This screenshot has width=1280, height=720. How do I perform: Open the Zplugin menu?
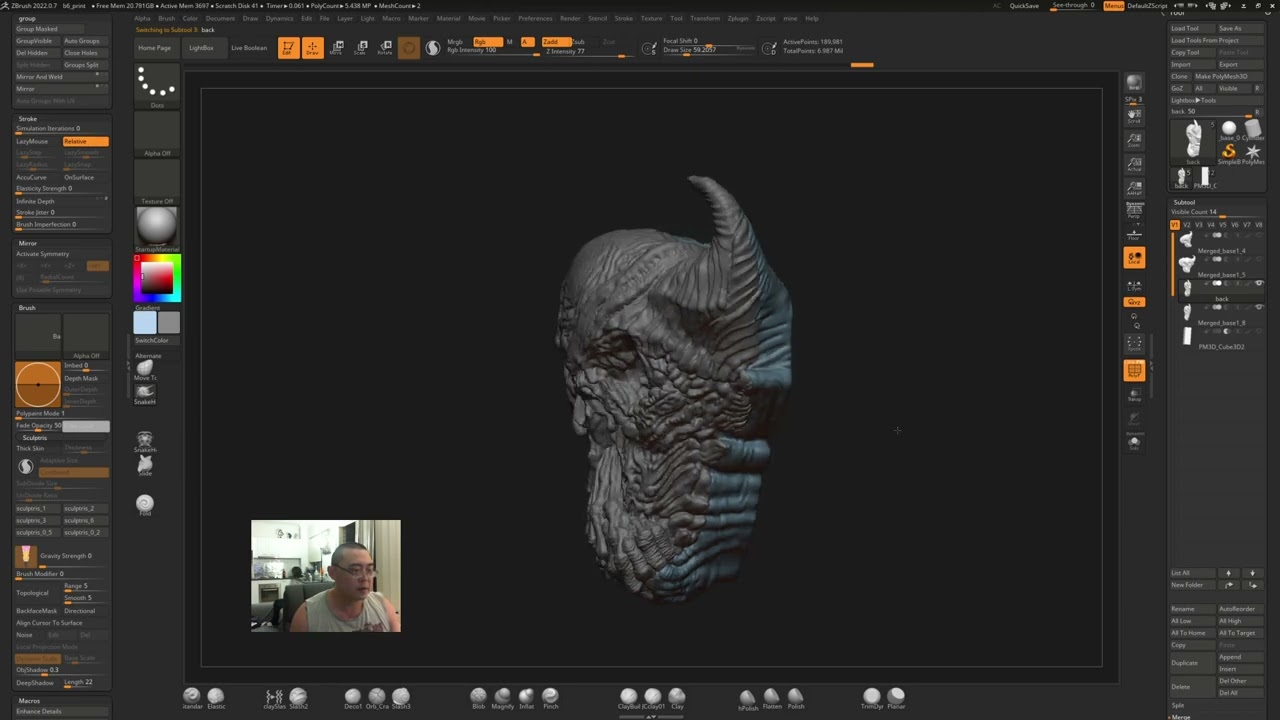tap(738, 18)
